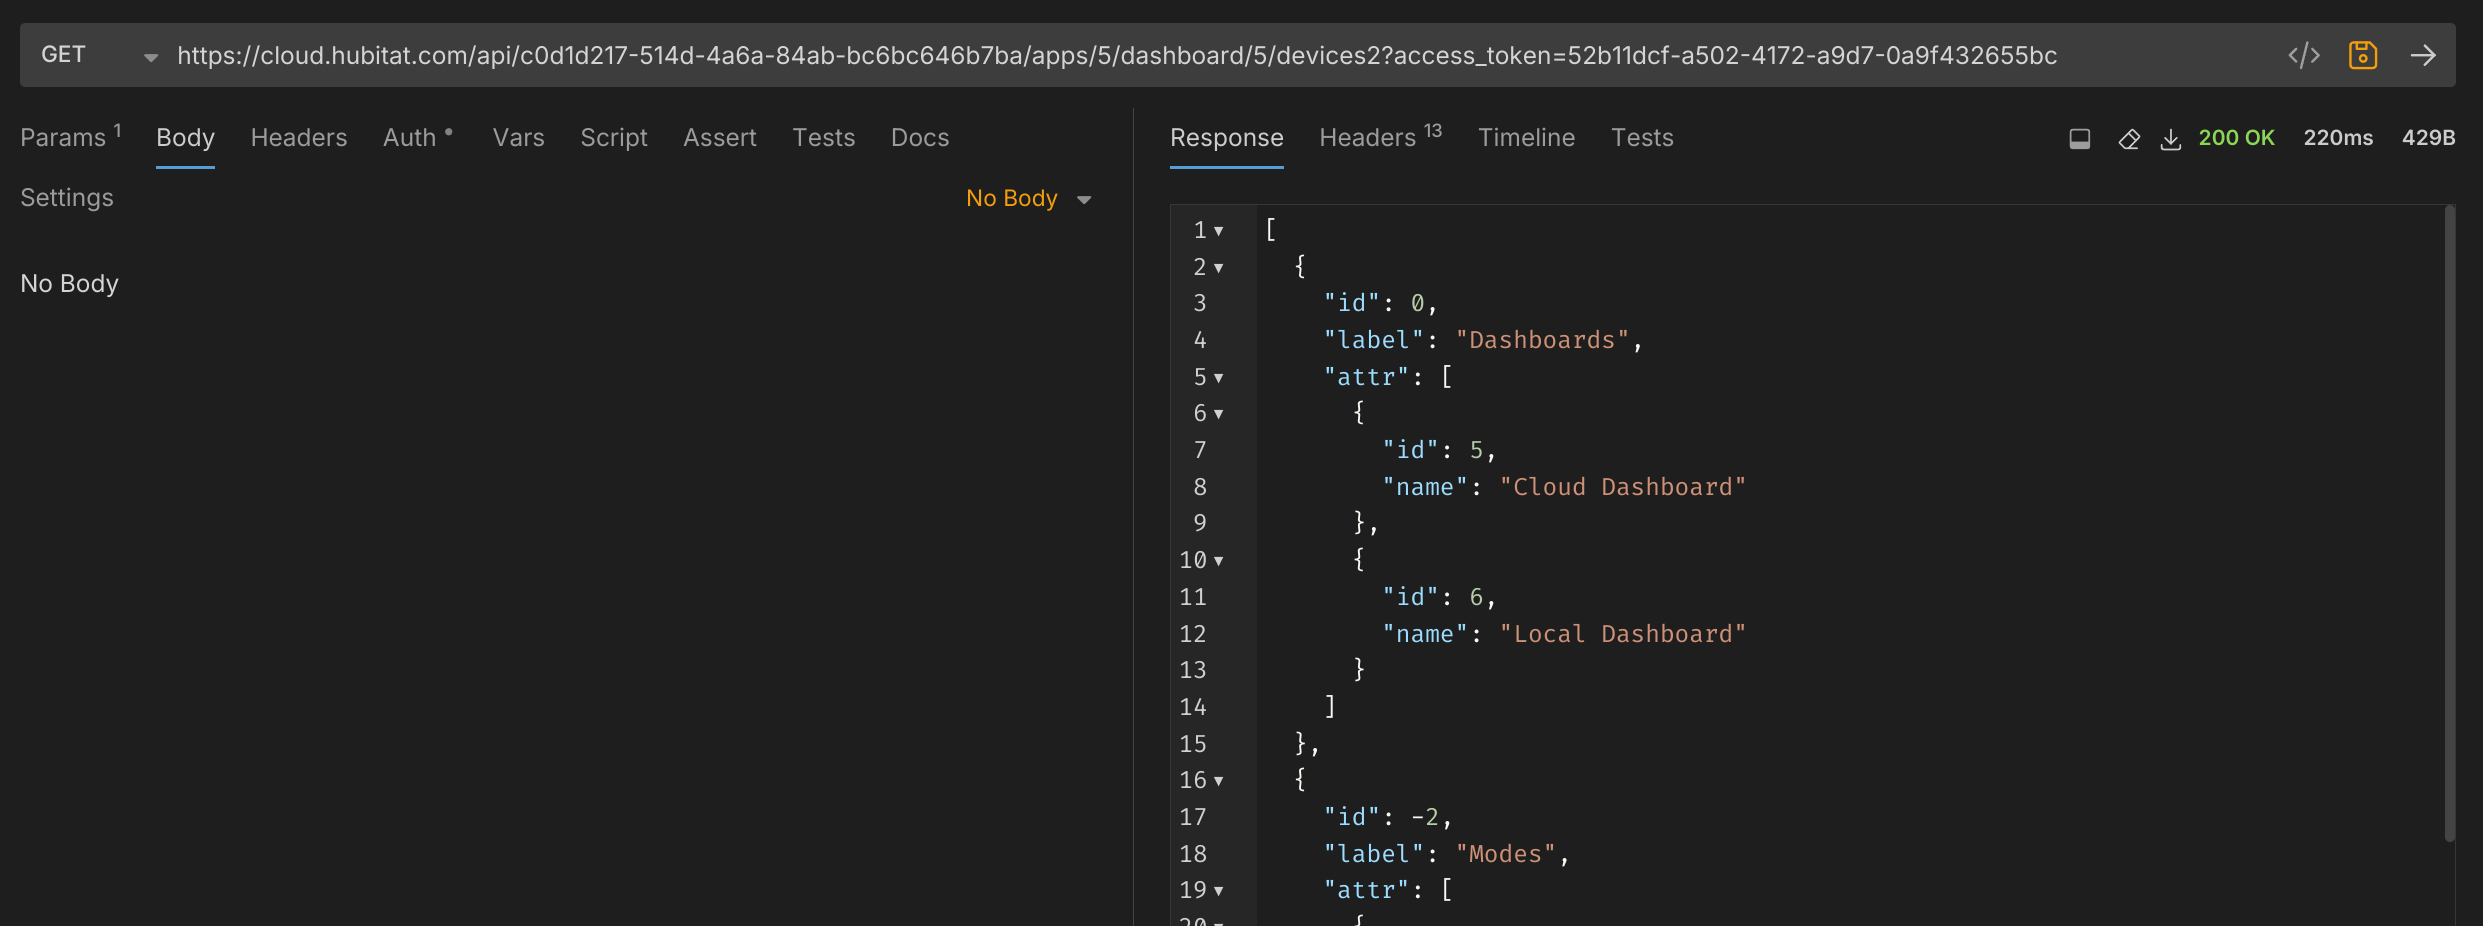Click the Generate Code icon
2483x926 pixels.
(2303, 55)
